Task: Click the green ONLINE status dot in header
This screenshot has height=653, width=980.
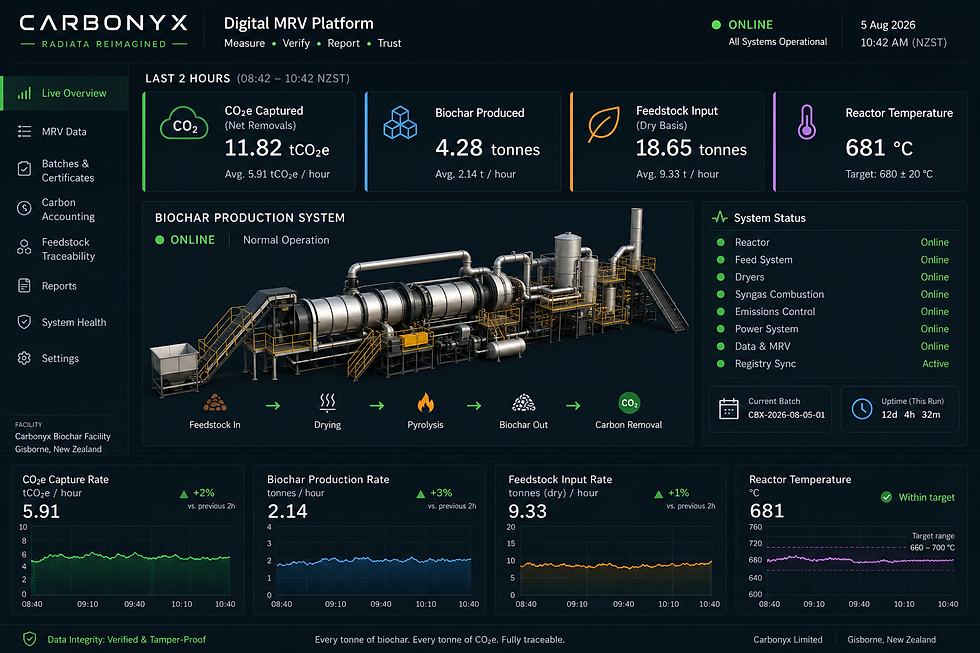Action: (716, 25)
